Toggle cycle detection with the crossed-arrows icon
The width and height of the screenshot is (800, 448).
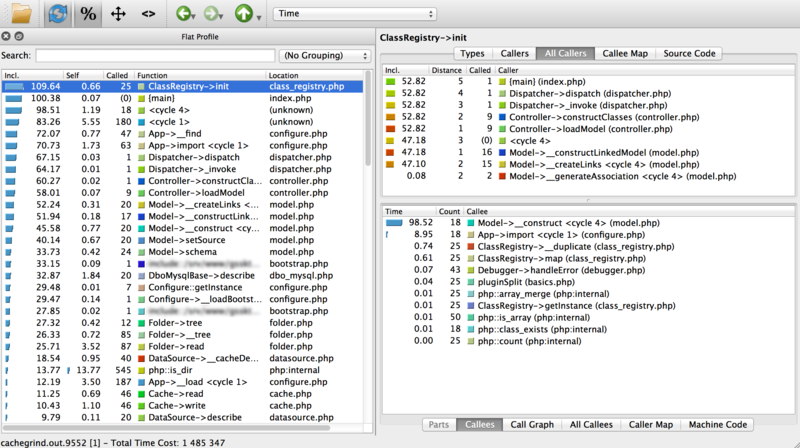118,13
